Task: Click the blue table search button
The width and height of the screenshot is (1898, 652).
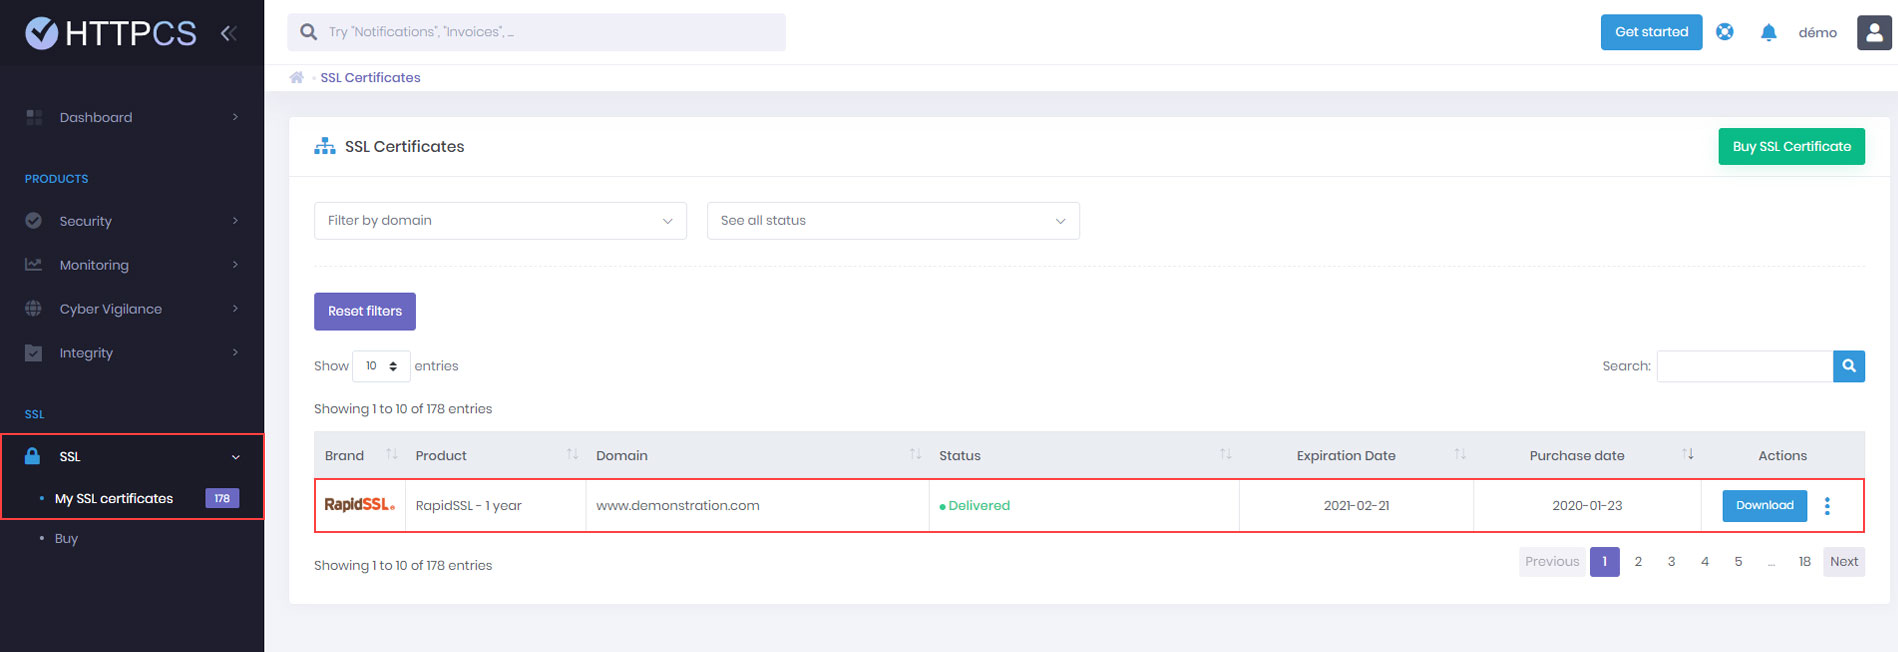Action: point(1849,366)
